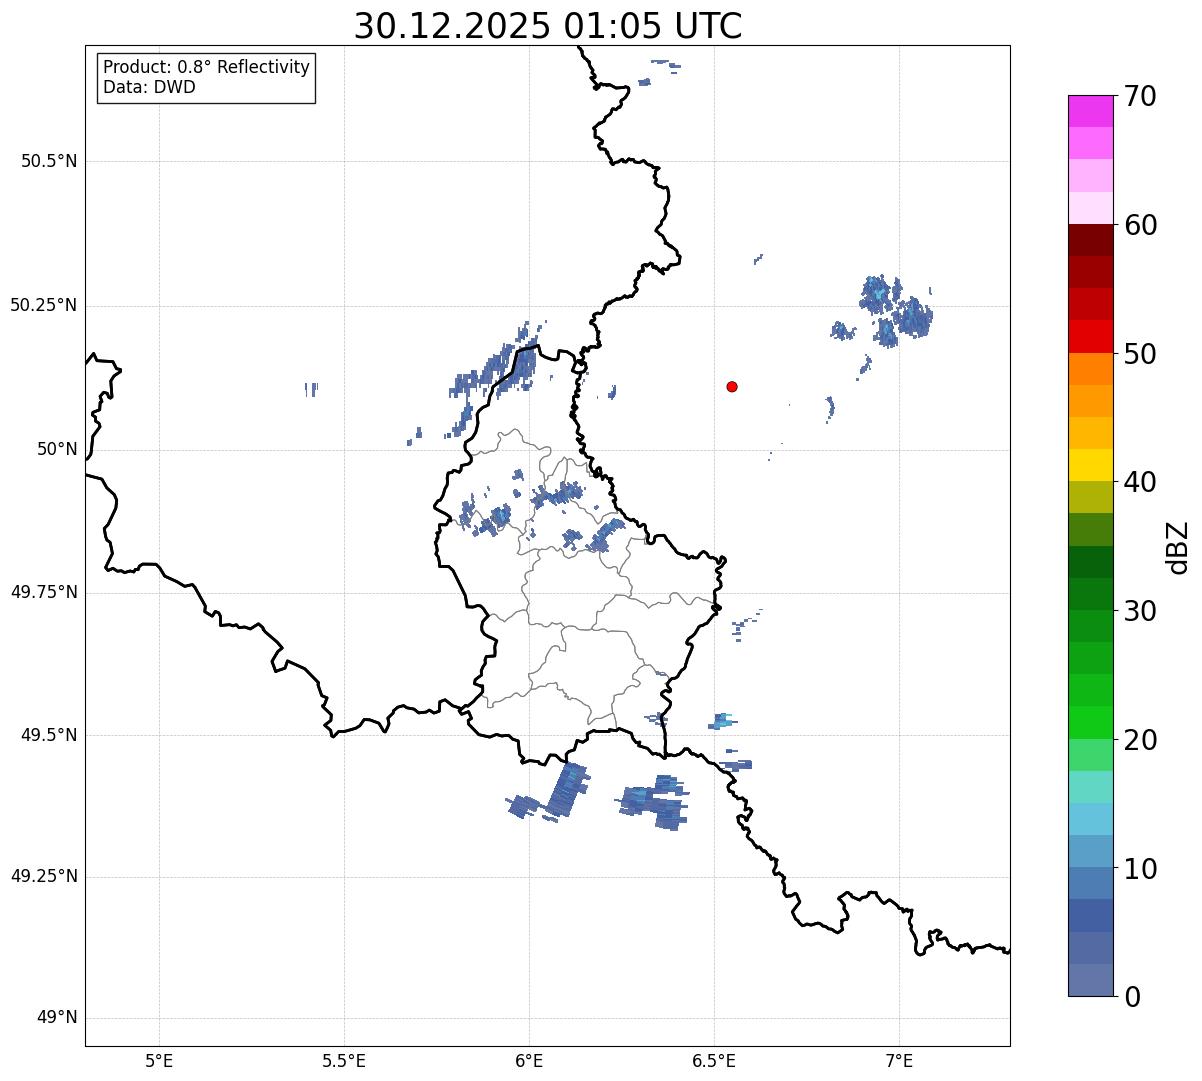This screenshot has height=1081, width=1202.
Task: Click the "Product: 0.8° Reflectivity" label
Action: coord(207,67)
